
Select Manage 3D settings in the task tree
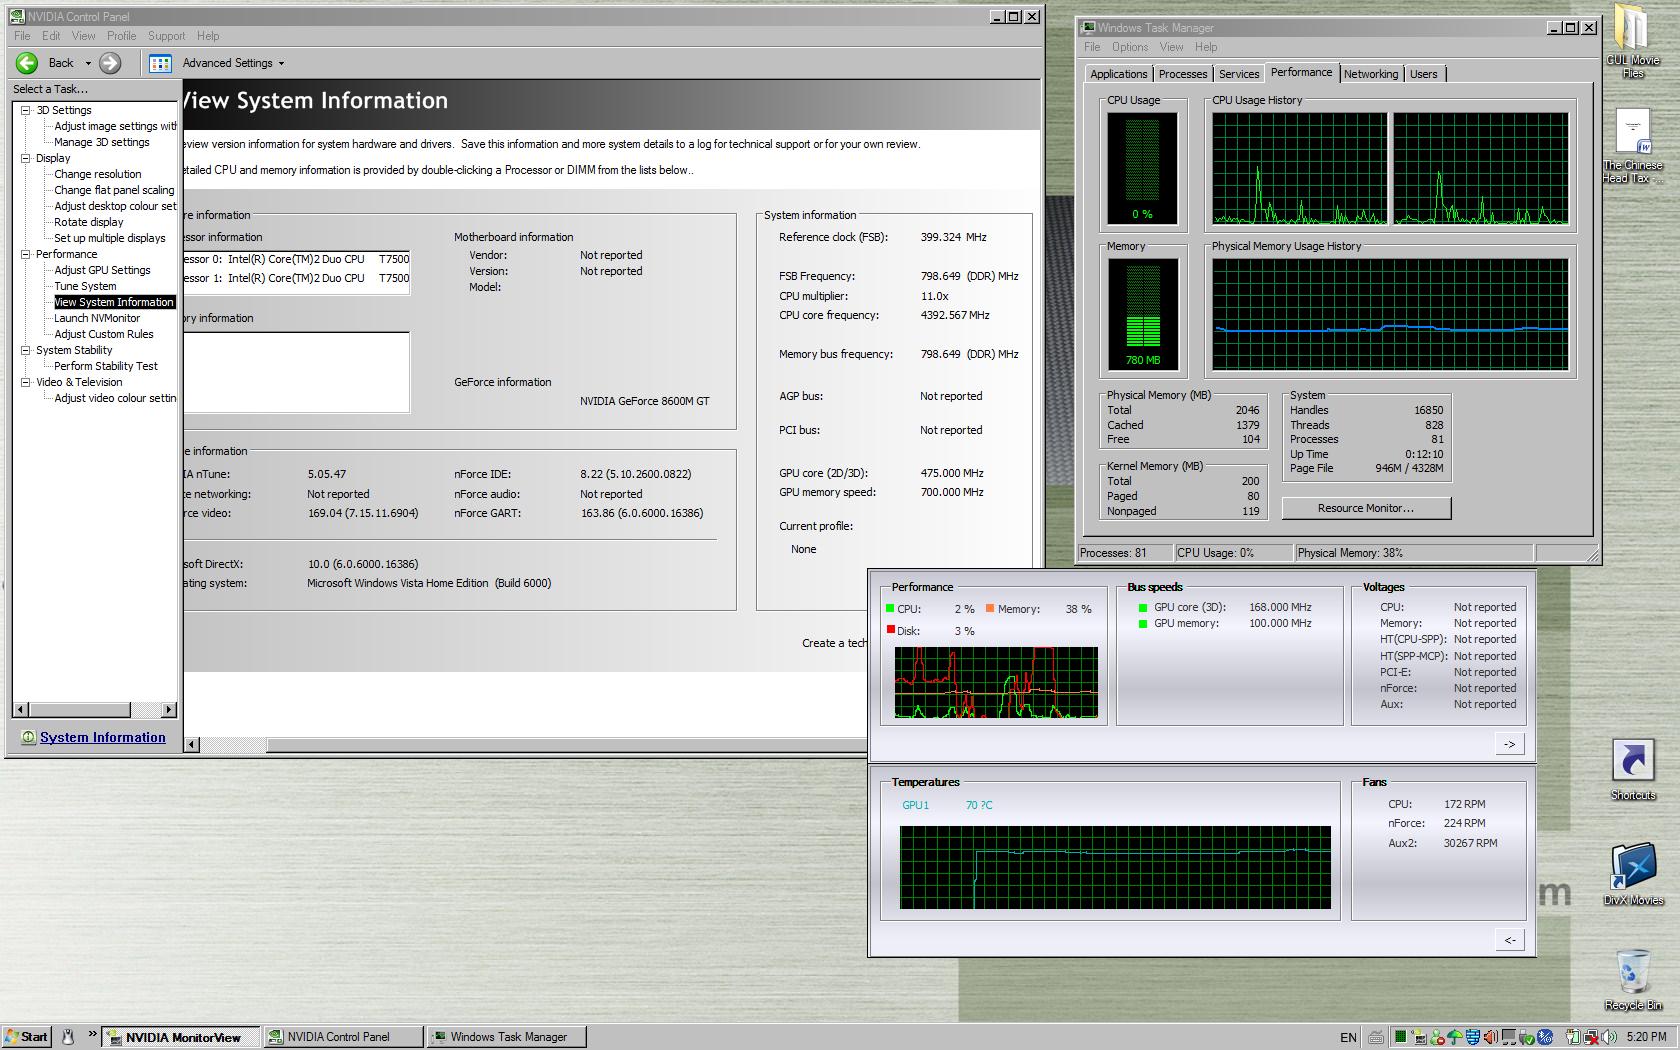pos(102,142)
